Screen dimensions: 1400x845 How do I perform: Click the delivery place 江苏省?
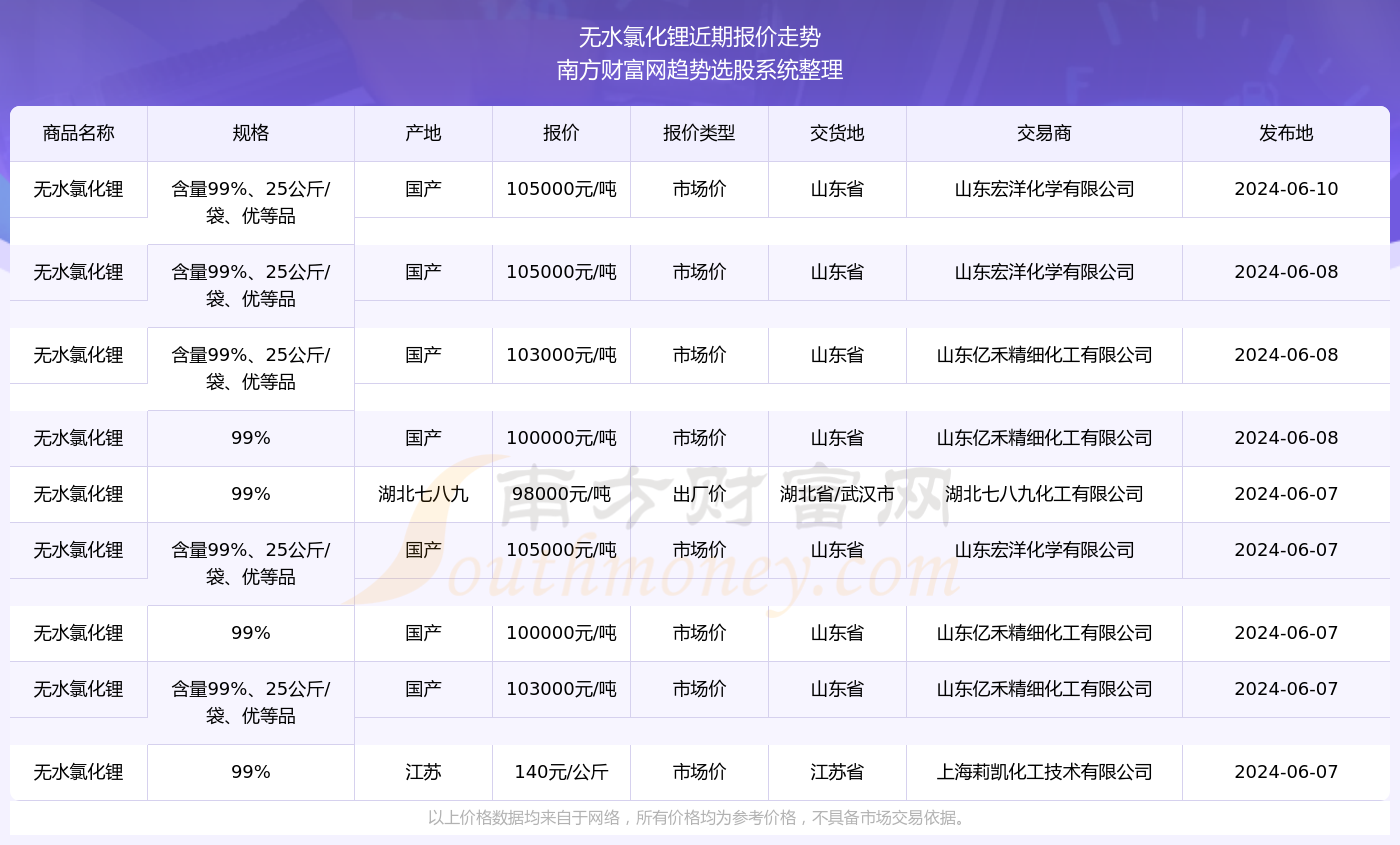pos(837,772)
